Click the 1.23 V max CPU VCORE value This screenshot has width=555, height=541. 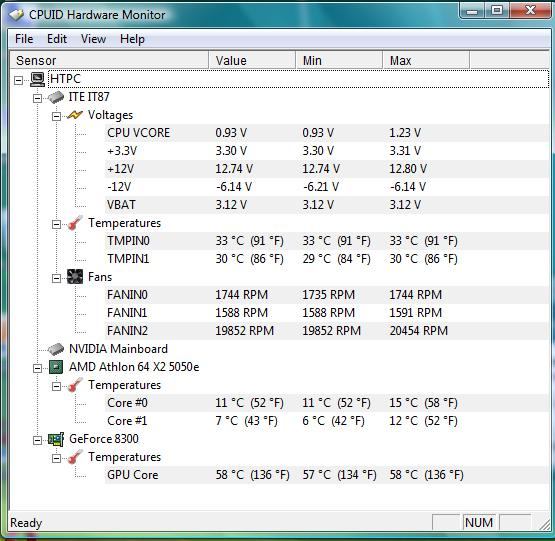(x=405, y=133)
